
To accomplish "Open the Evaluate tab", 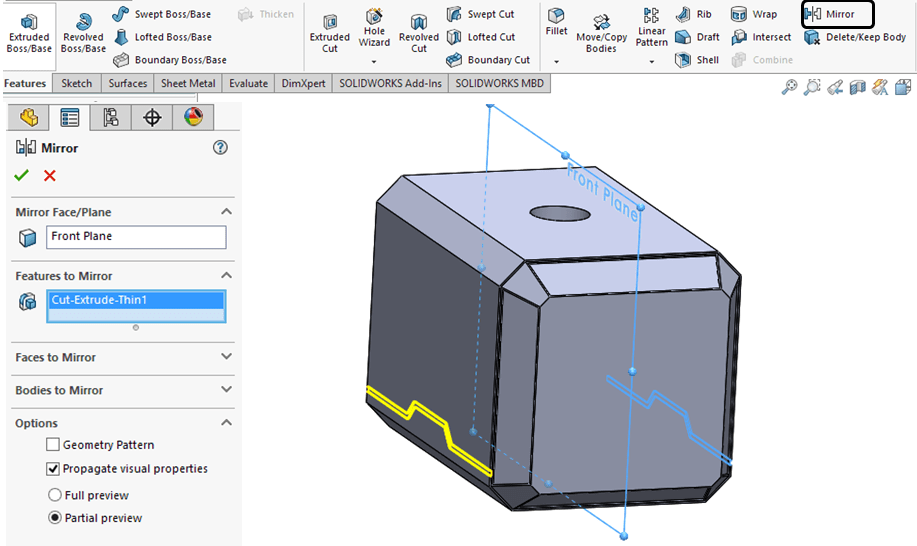I will pyautogui.click(x=248, y=84).
